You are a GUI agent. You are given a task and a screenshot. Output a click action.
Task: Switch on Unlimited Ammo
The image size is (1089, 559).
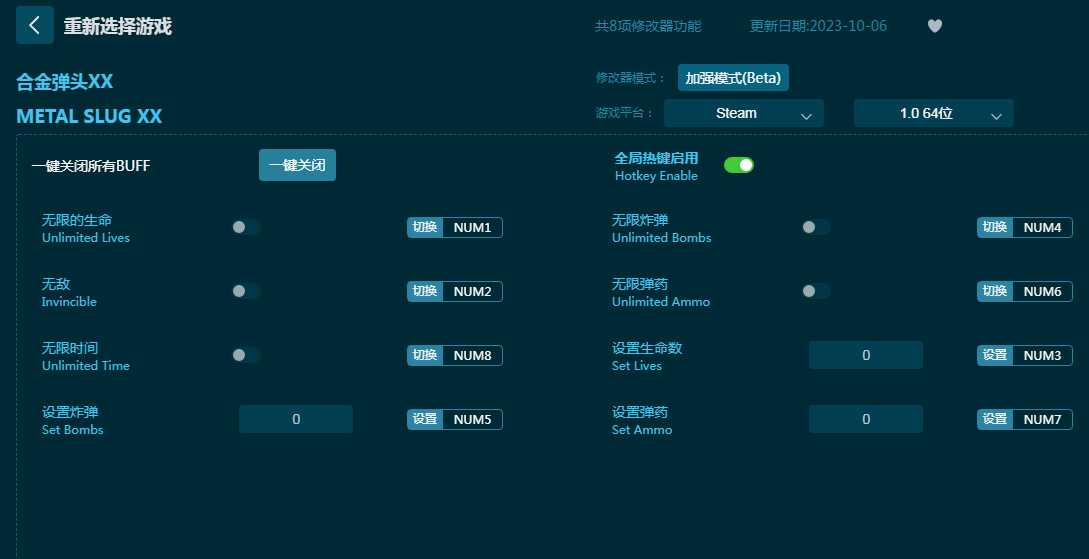(x=815, y=291)
